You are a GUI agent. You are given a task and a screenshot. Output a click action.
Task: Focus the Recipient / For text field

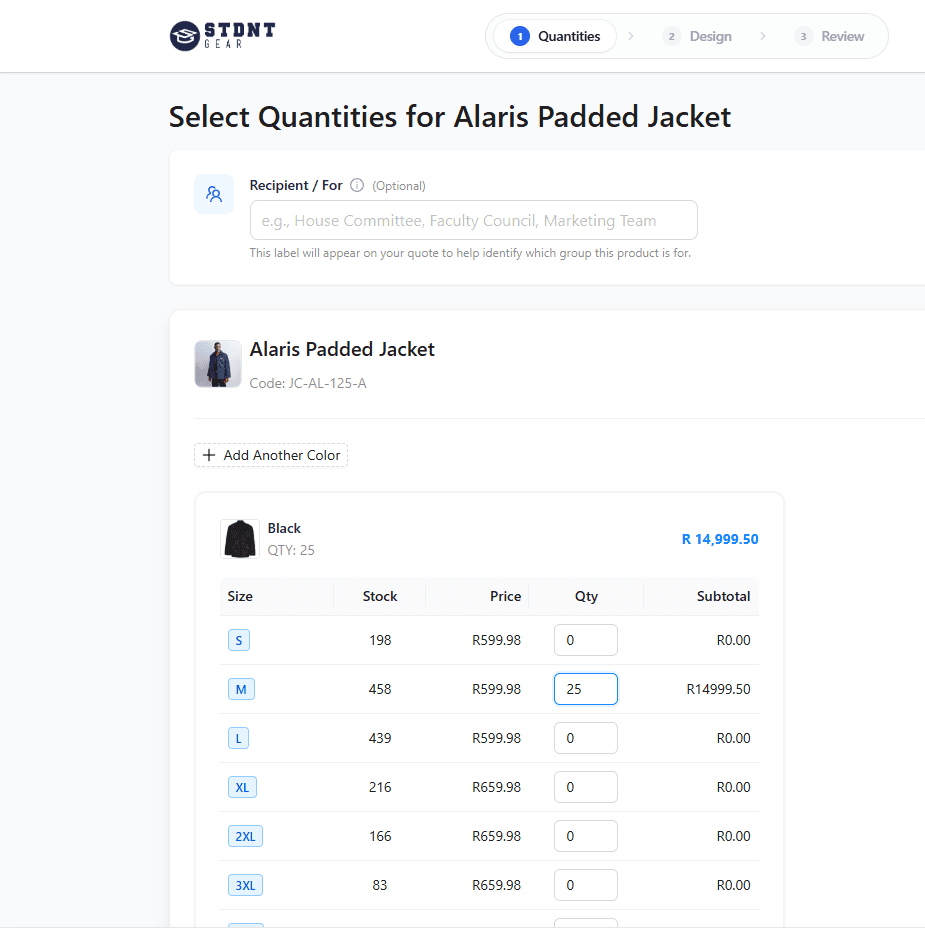474,220
